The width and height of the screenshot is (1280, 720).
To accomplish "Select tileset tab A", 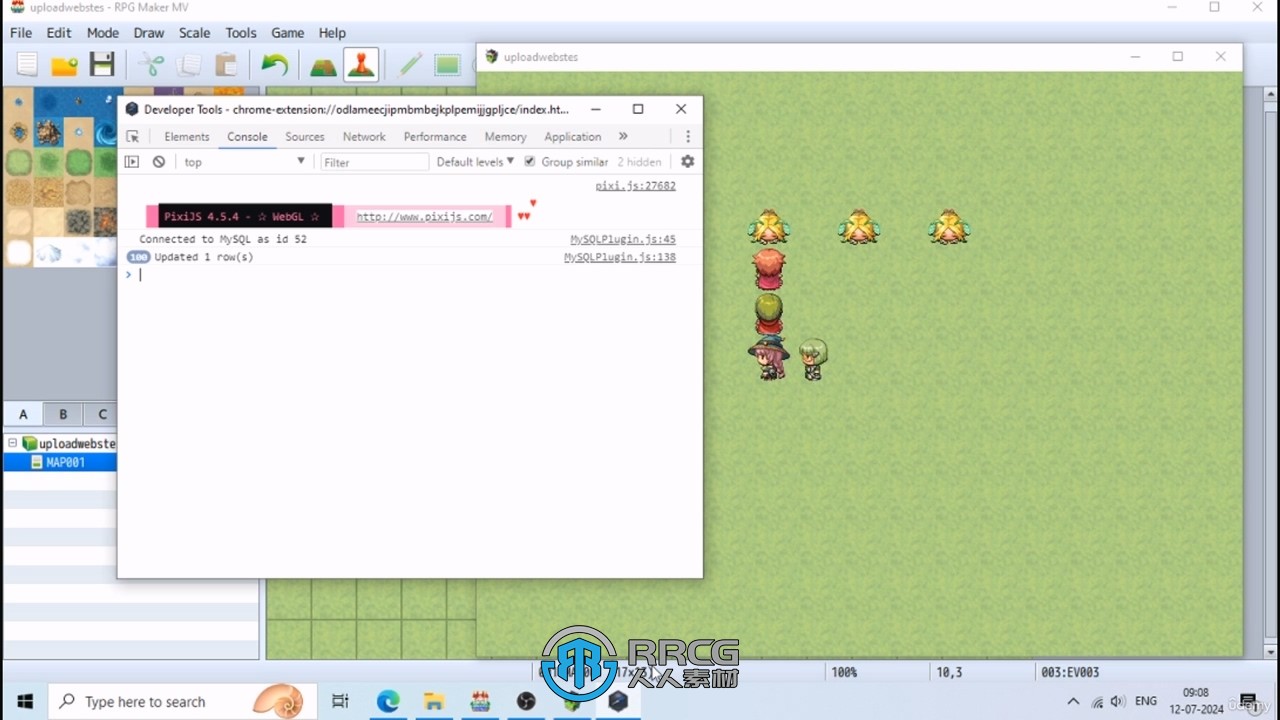I will [x=23, y=414].
